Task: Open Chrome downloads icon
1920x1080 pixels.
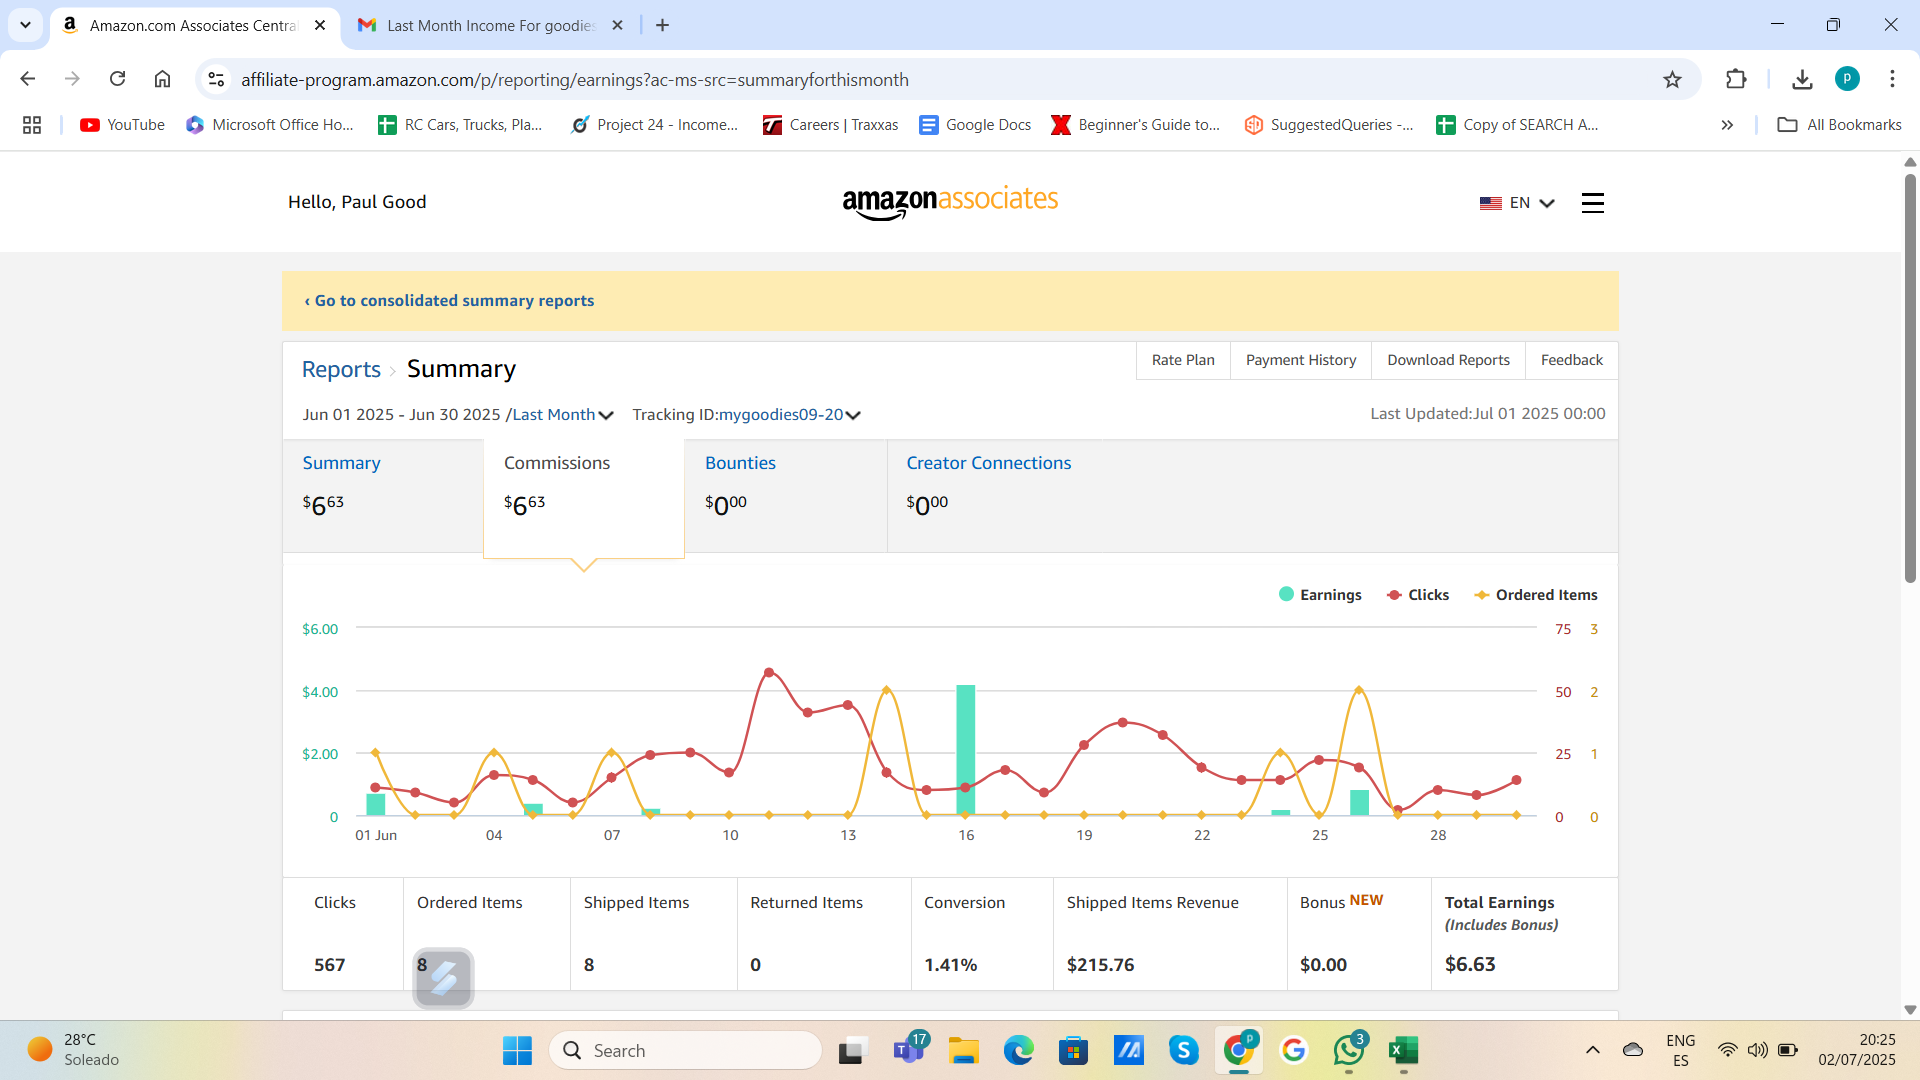Action: coord(1802,79)
